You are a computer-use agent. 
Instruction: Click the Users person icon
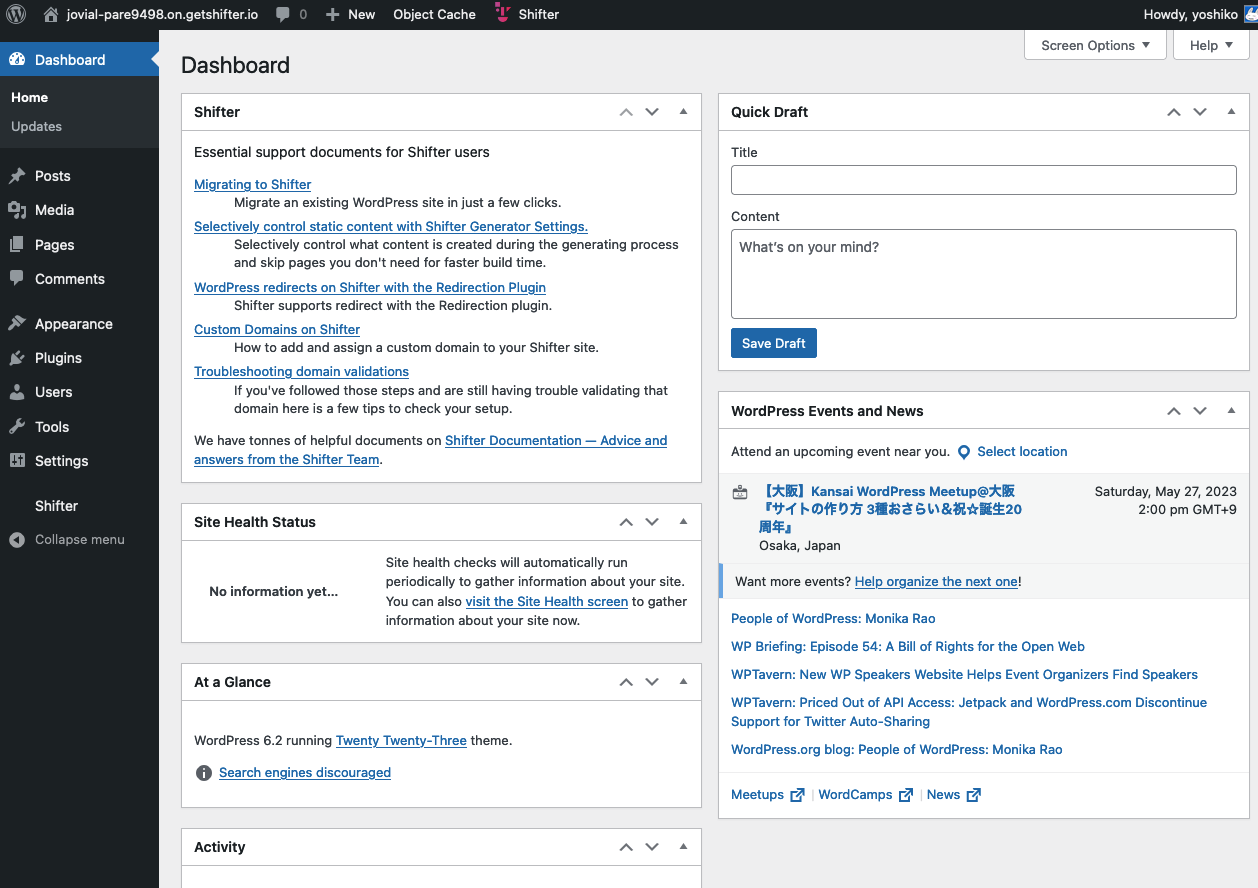(17, 392)
